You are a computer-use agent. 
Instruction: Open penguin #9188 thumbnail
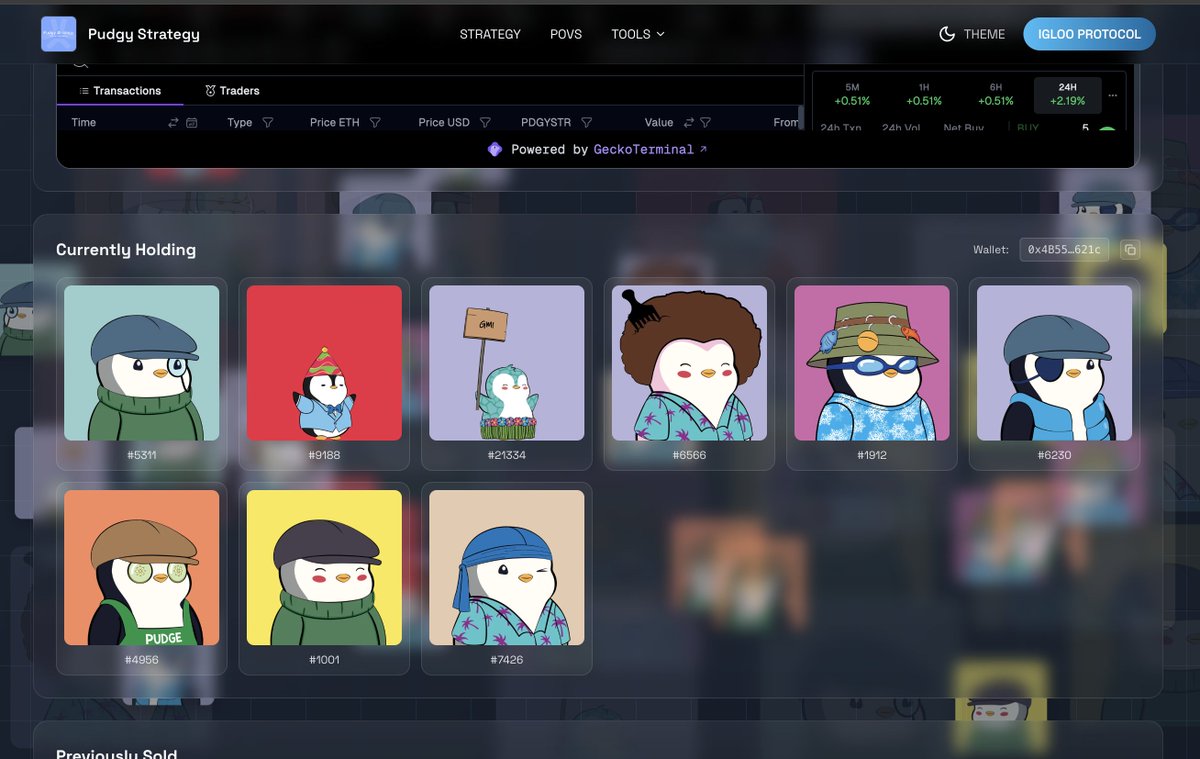click(324, 363)
